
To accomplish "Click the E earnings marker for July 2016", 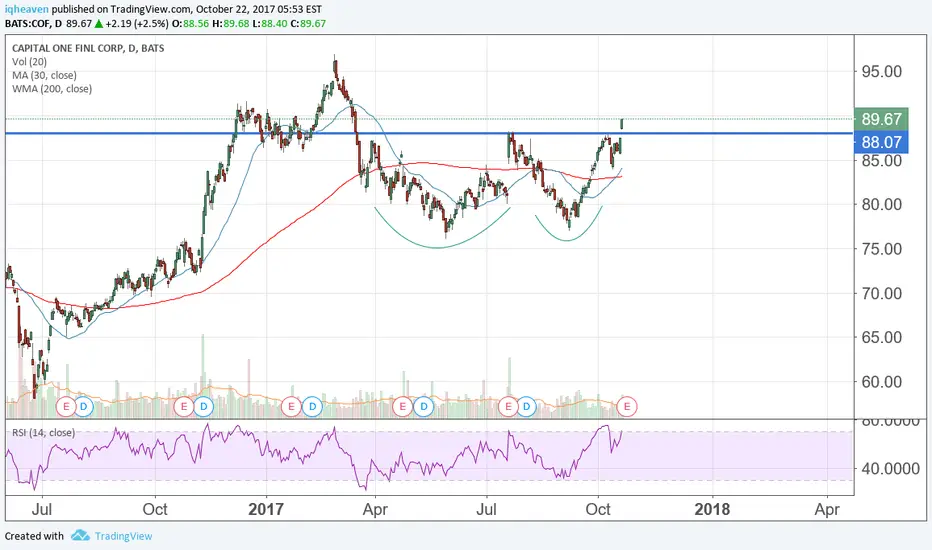I will pos(65,407).
